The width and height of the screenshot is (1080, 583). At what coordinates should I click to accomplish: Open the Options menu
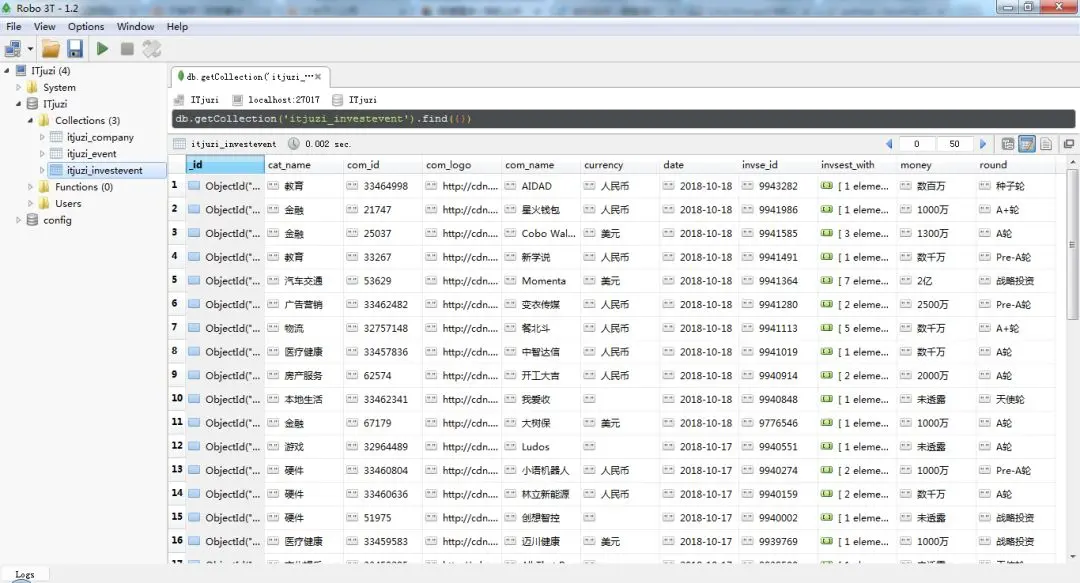(86, 26)
